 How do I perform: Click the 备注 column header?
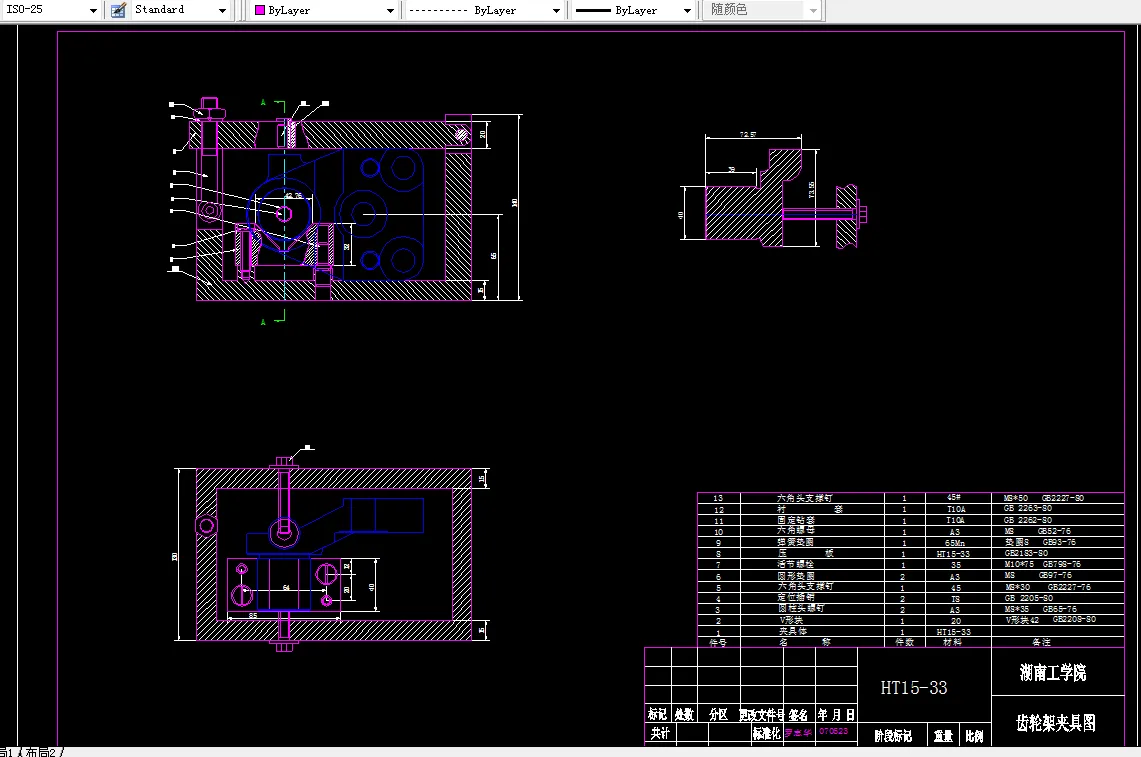click(x=1041, y=642)
